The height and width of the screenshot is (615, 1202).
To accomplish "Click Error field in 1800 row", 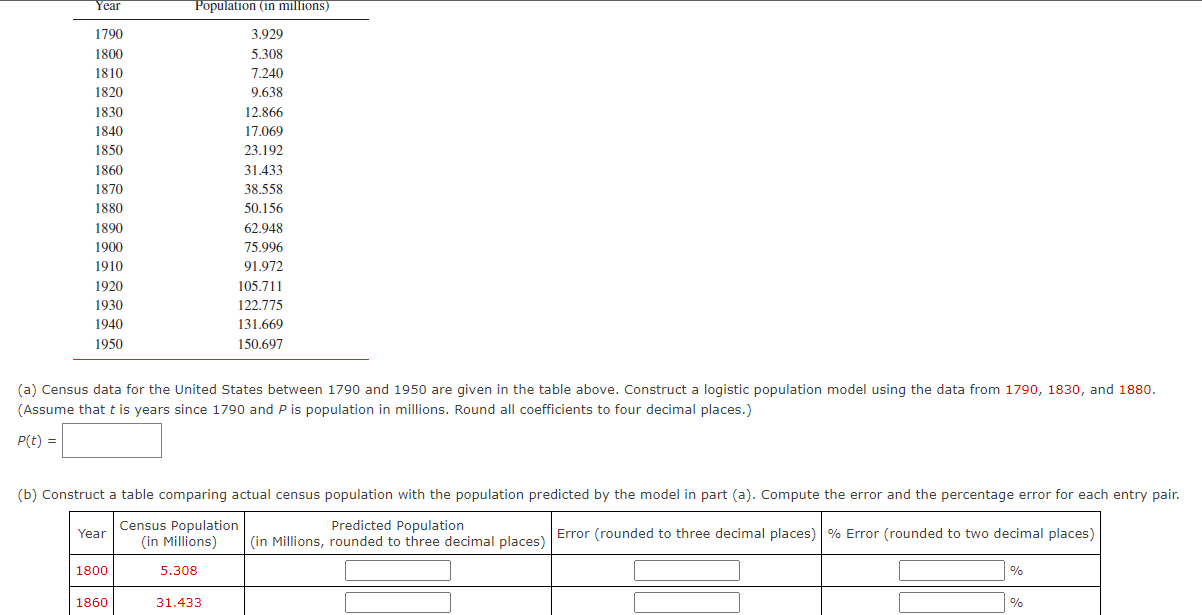I will pyautogui.click(x=687, y=570).
